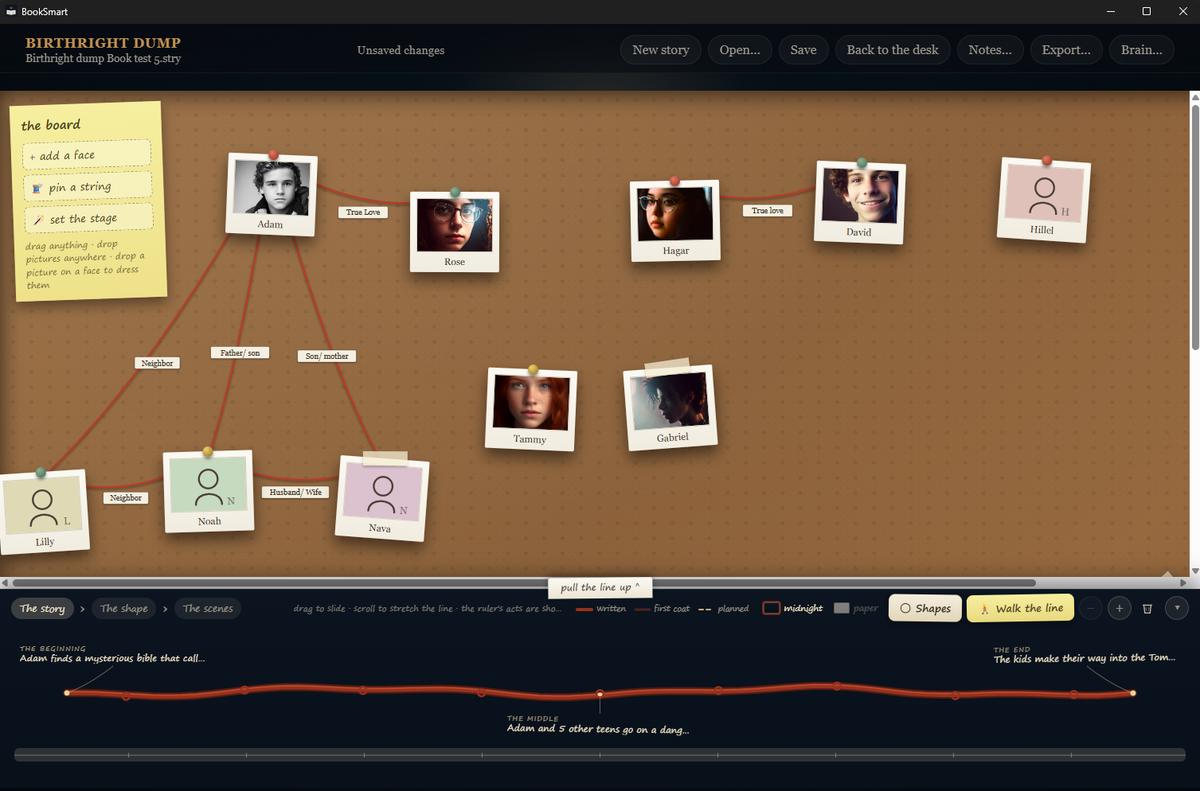Click the green pin on David's card
The image size is (1200, 791).
click(x=861, y=162)
